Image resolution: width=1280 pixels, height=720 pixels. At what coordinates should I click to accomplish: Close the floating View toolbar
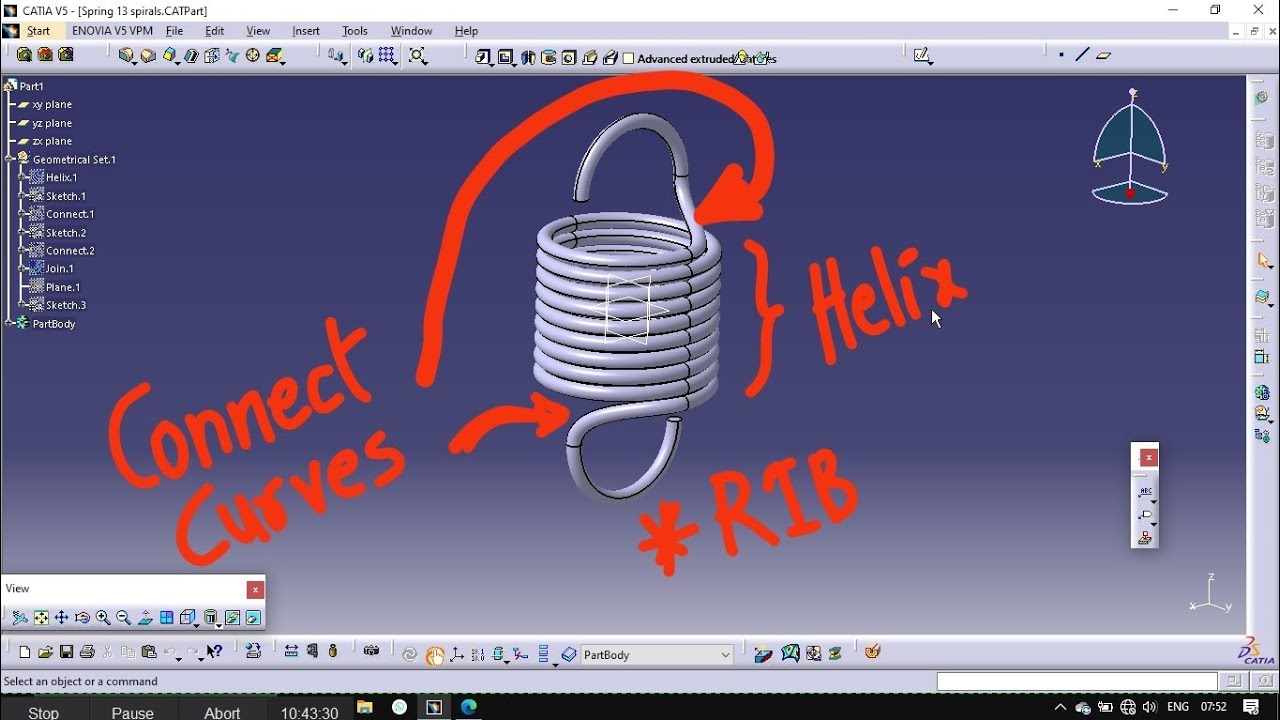[255, 590]
